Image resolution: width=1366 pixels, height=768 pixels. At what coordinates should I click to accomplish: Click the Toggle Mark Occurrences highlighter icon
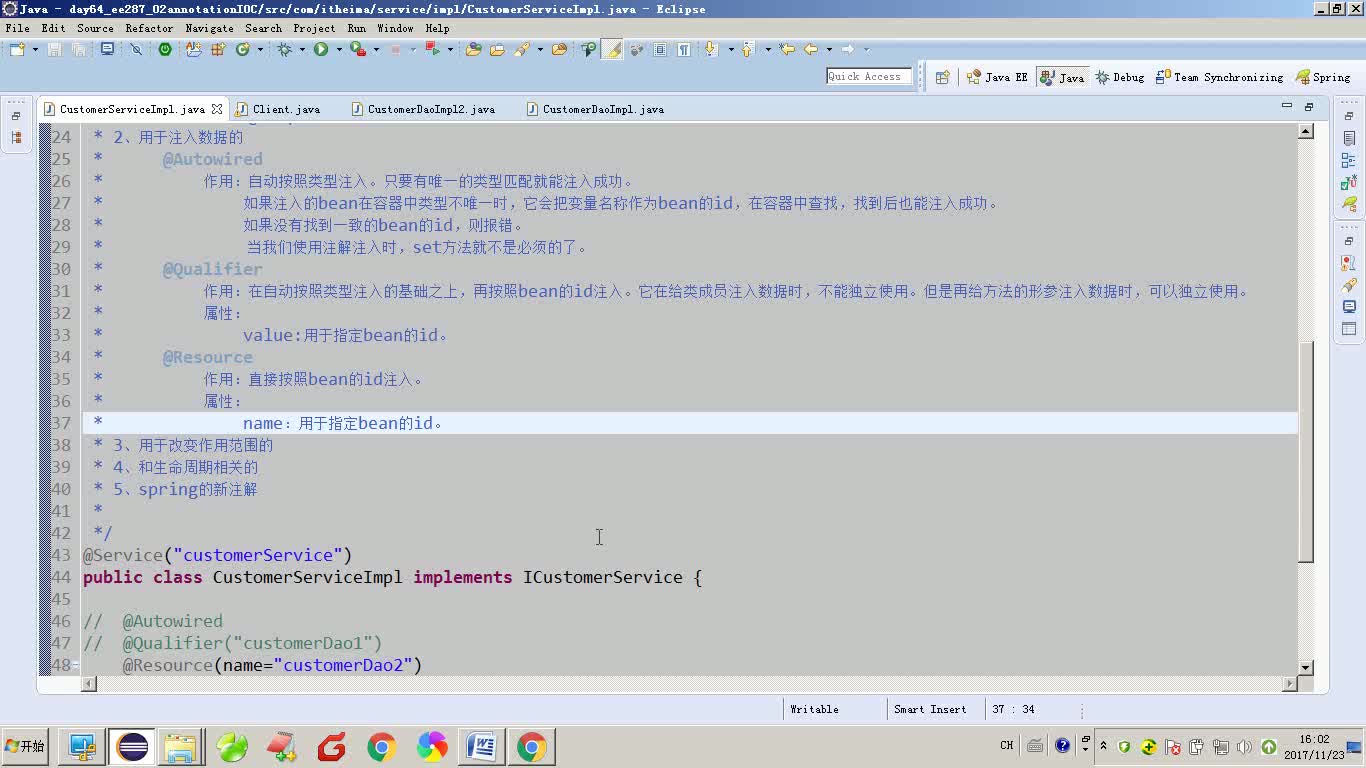pyautogui.click(x=612, y=49)
